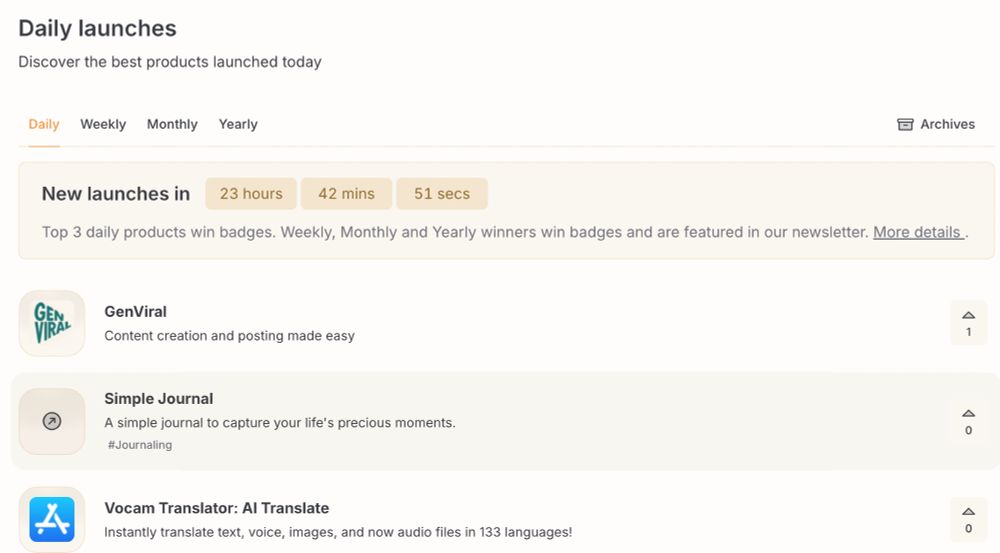This screenshot has height=553, width=1000.
Task: Click the 42 mins countdown badge
Action: point(346,194)
